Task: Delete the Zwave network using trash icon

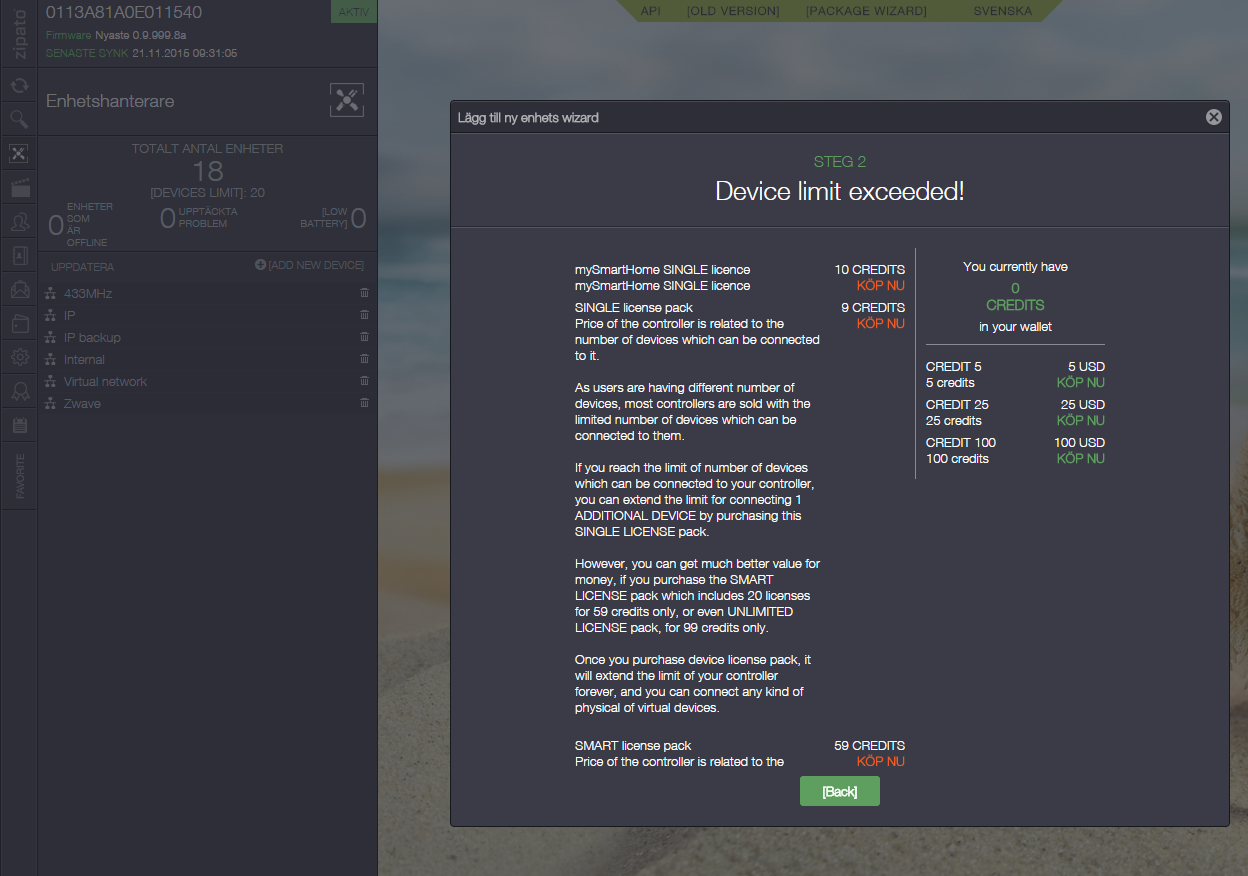Action: click(x=364, y=403)
